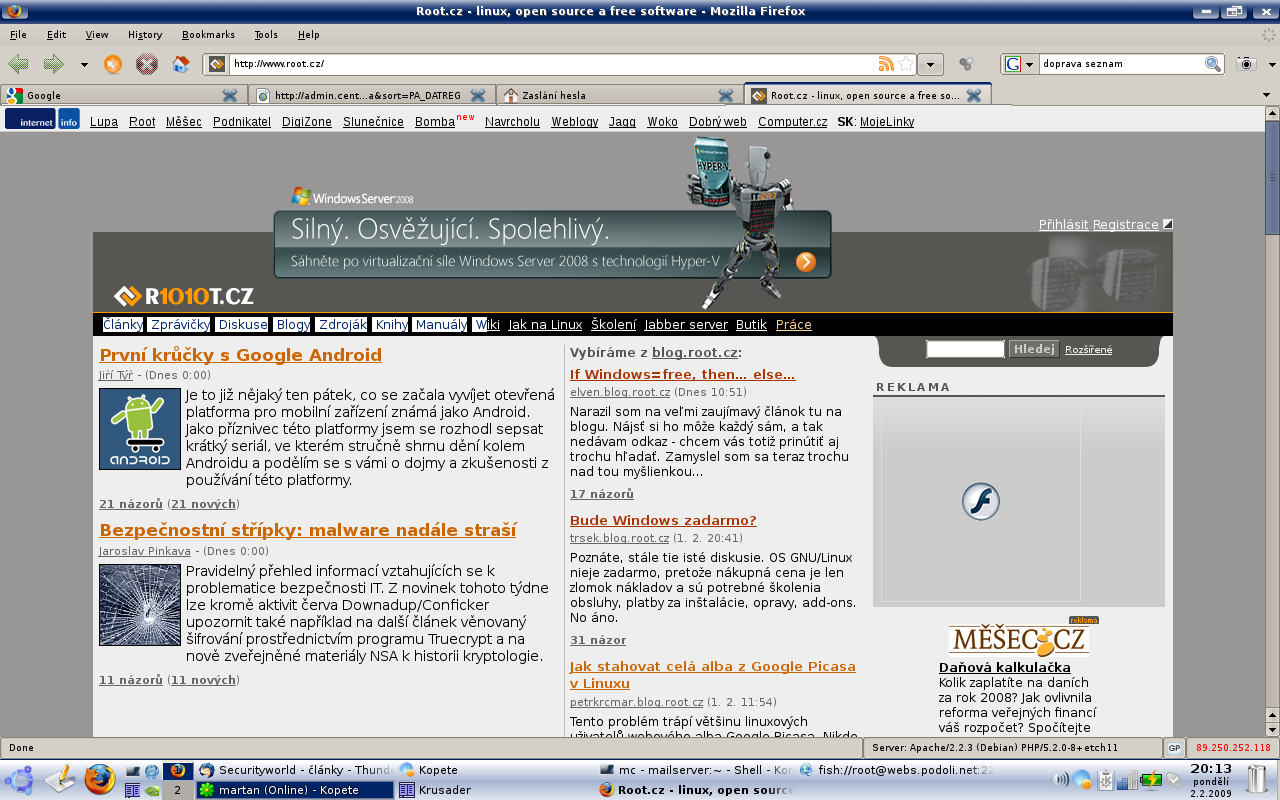This screenshot has height=800, width=1280.
Task: Click the red Stop loading icon
Action: [x=147, y=64]
